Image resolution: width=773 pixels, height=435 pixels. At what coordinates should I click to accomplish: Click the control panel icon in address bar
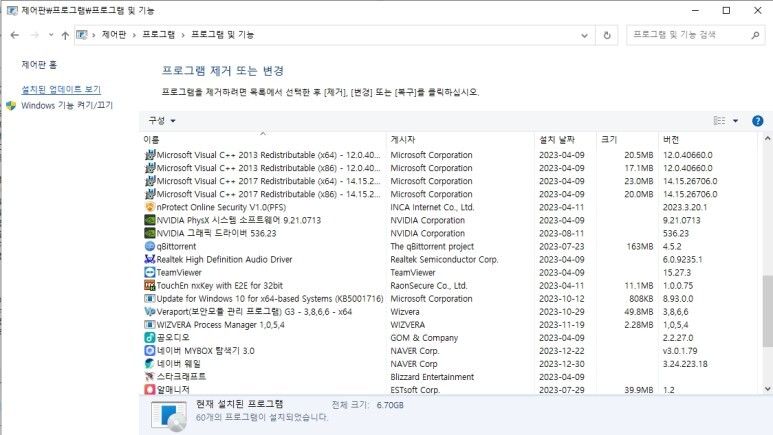[82, 35]
